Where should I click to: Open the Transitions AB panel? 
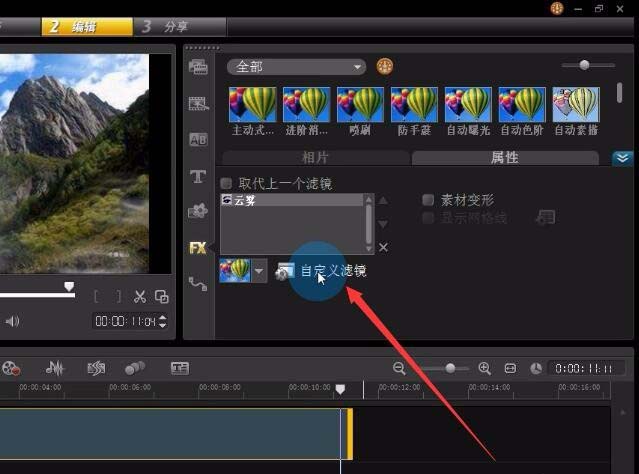pyautogui.click(x=198, y=140)
